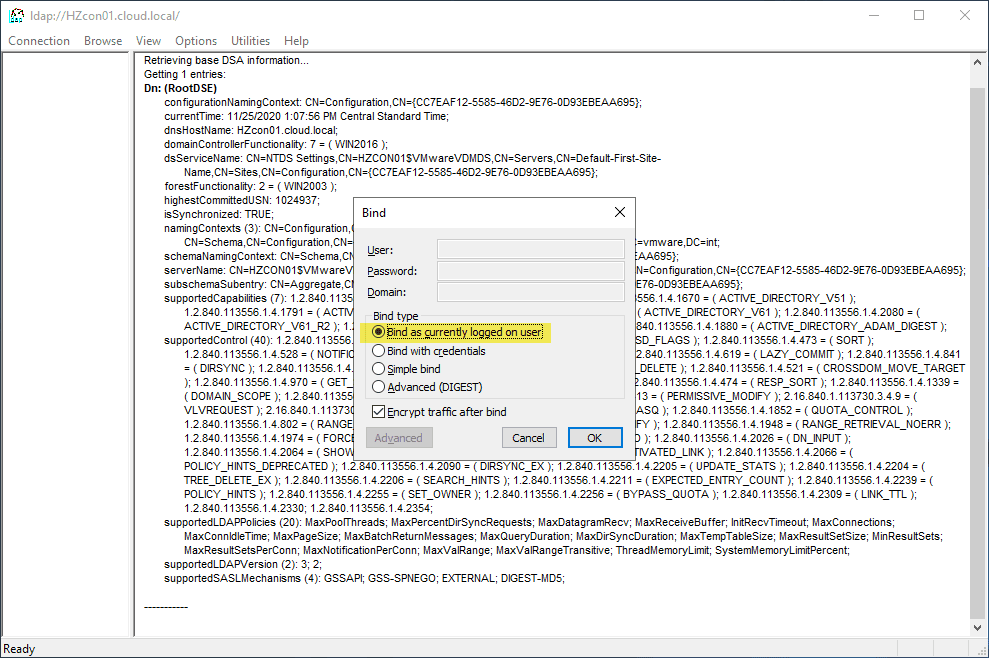
Task: Click the isSynchronized: TRUE line
Action: [x=219, y=214]
